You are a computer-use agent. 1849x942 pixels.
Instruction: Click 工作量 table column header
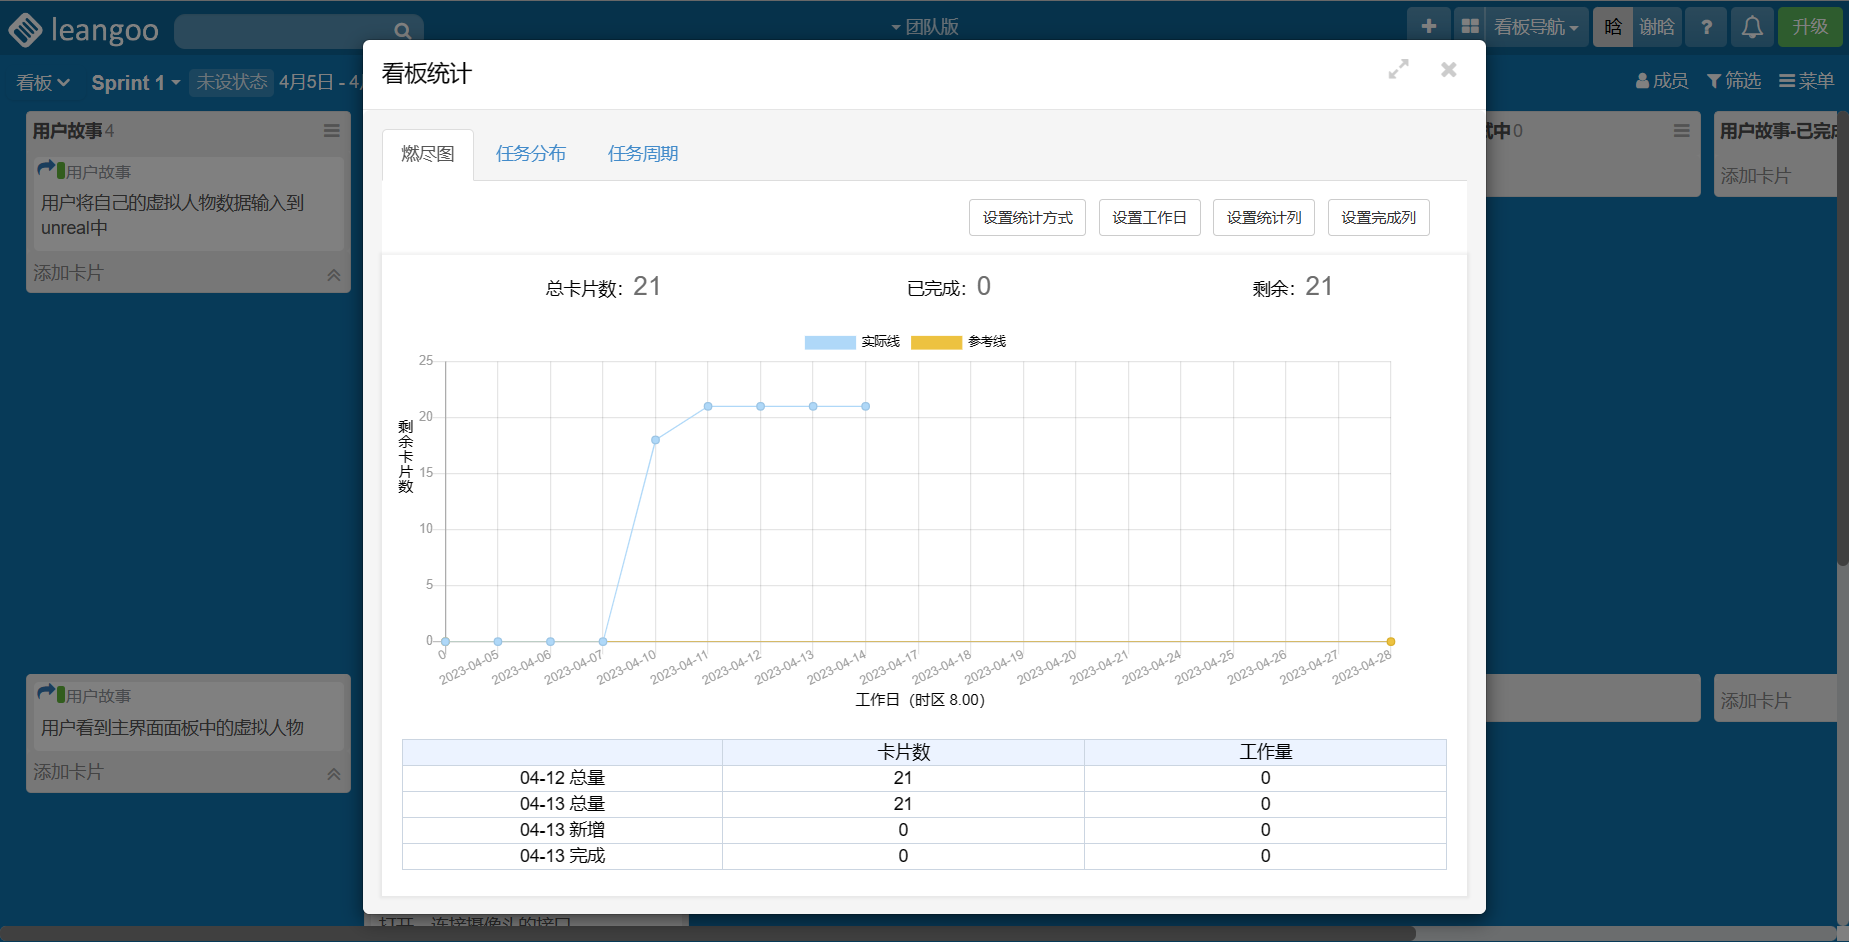click(1266, 752)
